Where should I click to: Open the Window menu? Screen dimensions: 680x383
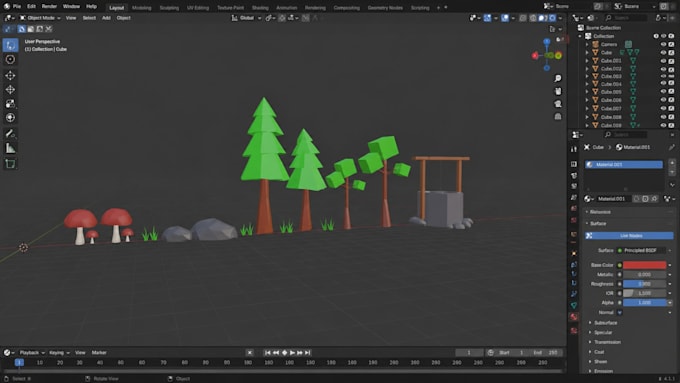tap(71, 7)
